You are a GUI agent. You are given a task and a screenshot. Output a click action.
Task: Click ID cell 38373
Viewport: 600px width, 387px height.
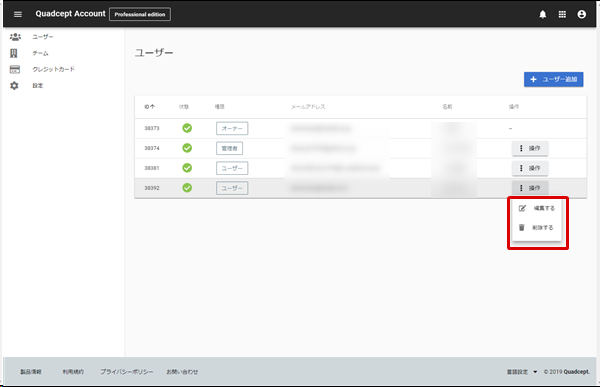152,128
